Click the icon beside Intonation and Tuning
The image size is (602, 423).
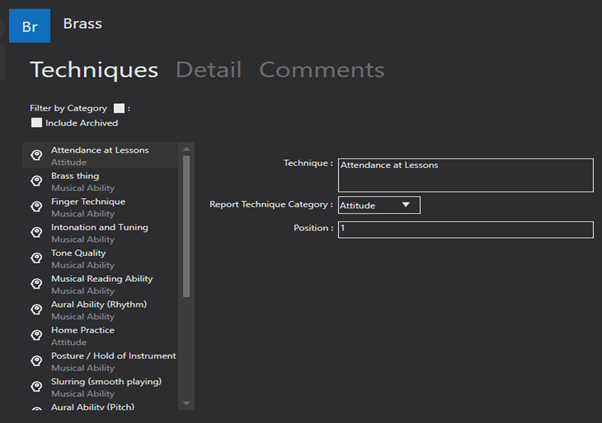37,232
